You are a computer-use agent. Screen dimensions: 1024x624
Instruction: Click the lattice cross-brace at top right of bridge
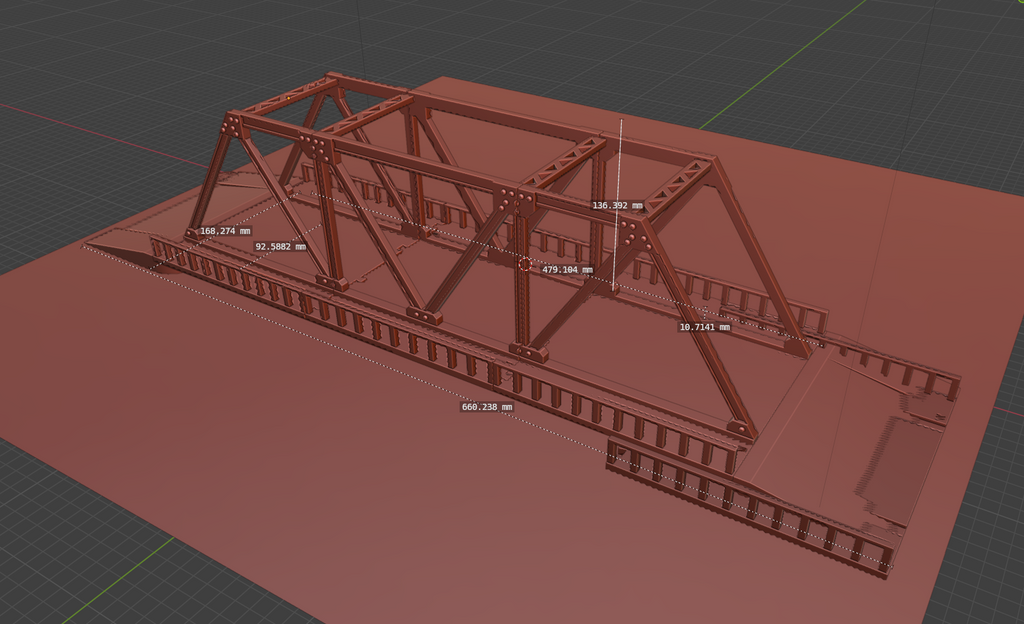(680, 187)
